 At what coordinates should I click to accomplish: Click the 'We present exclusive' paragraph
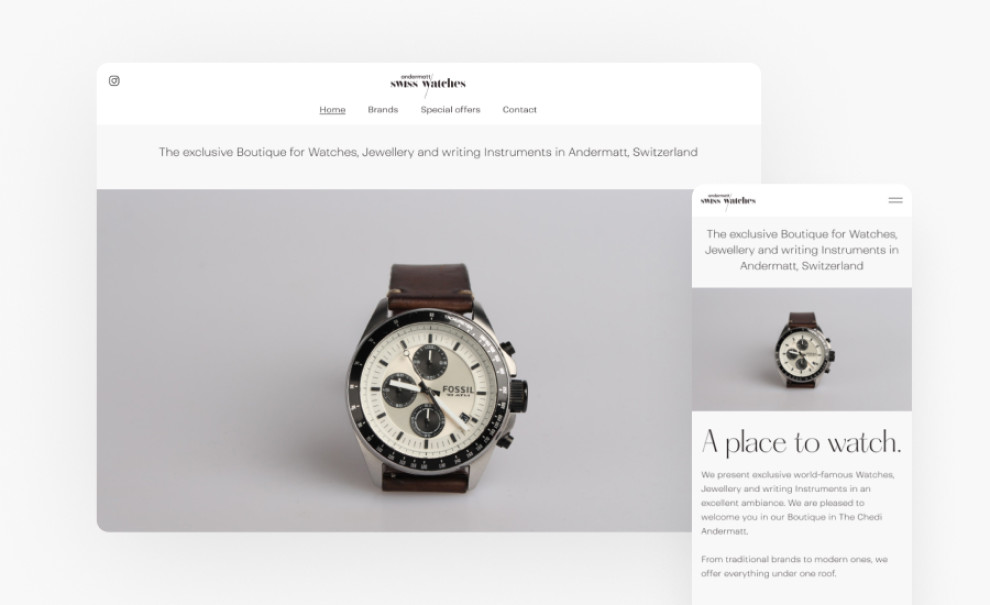click(x=797, y=503)
